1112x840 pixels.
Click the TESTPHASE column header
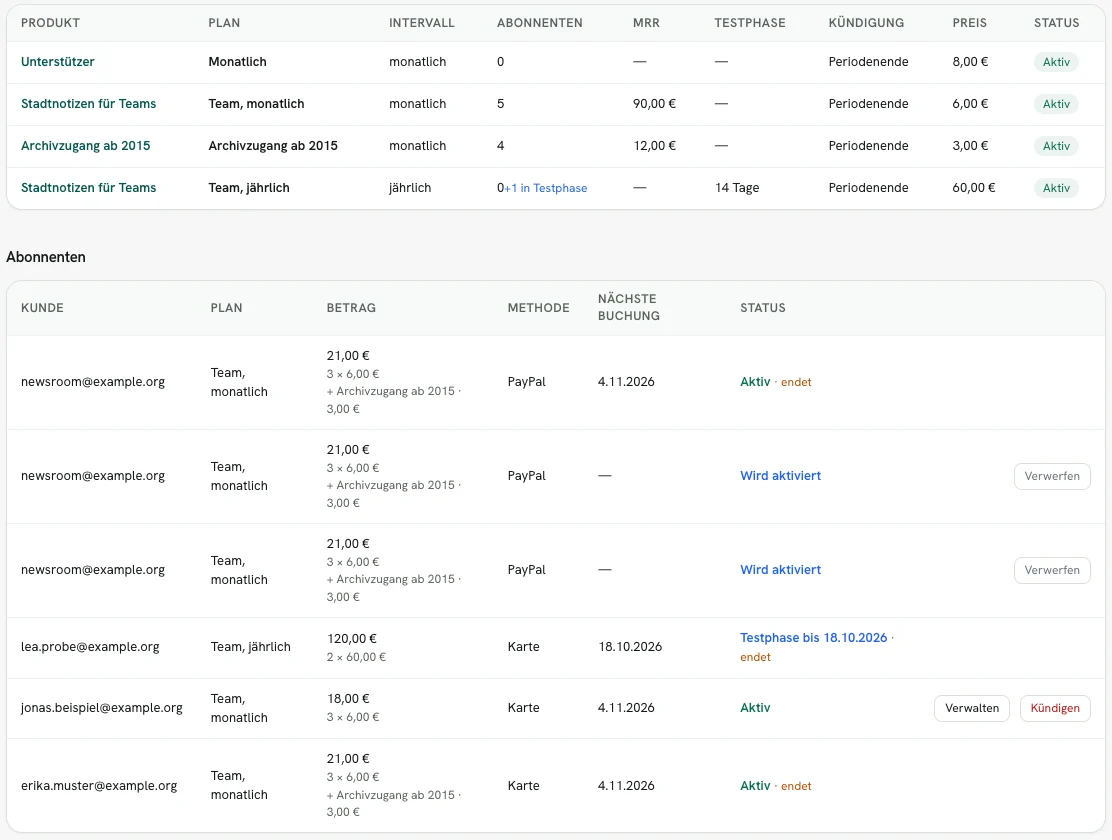(750, 23)
